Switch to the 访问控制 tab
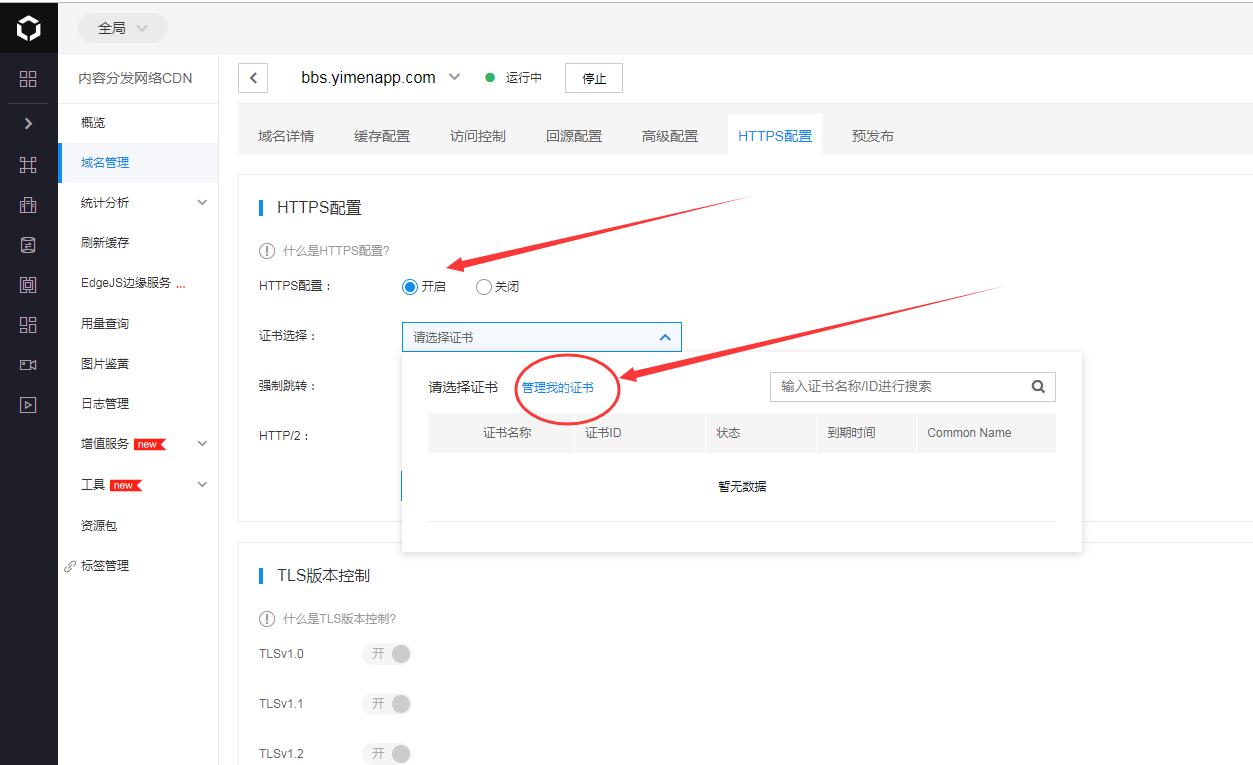The image size is (1253, 765). (x=478, y=136)
